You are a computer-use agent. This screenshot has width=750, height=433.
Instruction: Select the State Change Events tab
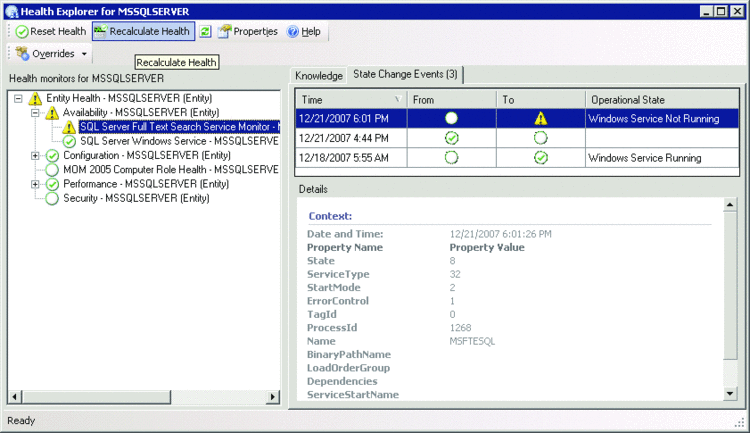(x=405, y=76)
